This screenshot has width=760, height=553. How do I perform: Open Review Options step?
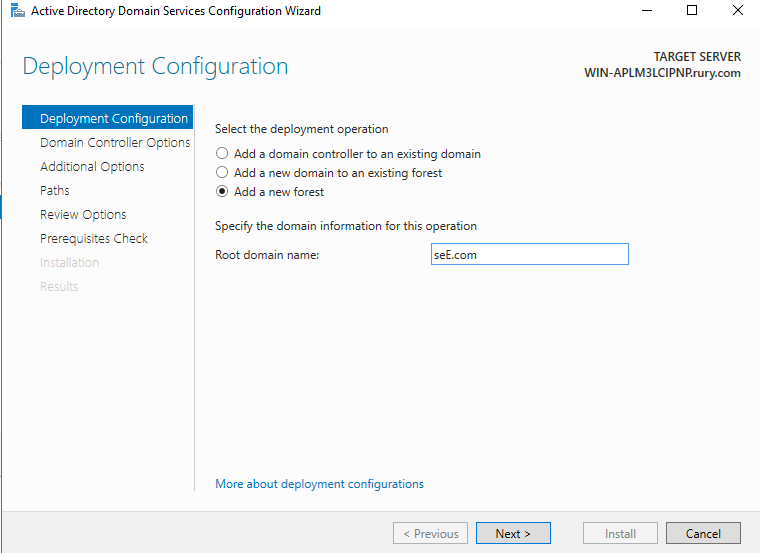(x=83, y=214)
